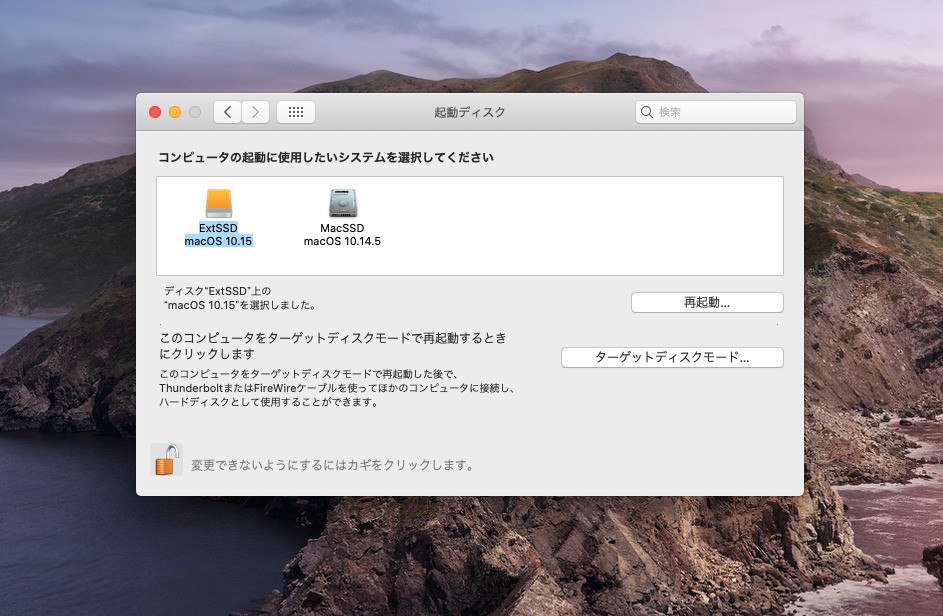The image size is (943, 616).
Task: Go forward with the right chevron
Action: 256,112
